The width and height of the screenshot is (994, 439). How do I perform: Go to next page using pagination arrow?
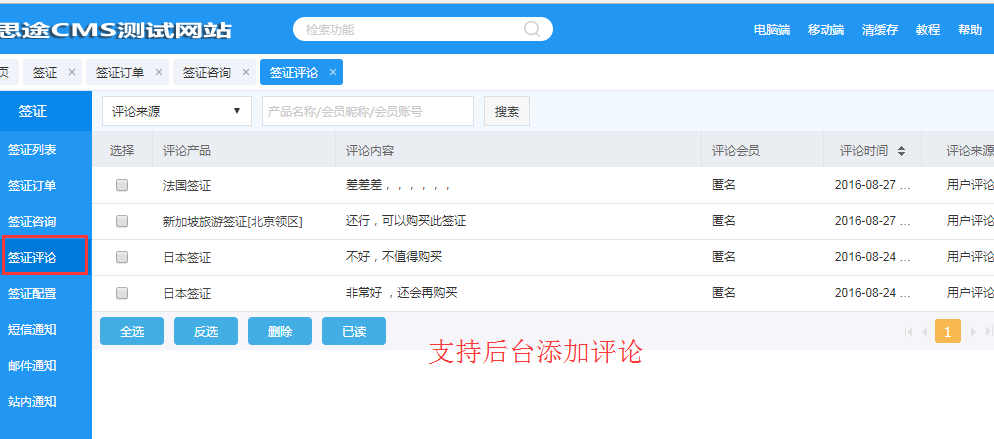point(973,331)
